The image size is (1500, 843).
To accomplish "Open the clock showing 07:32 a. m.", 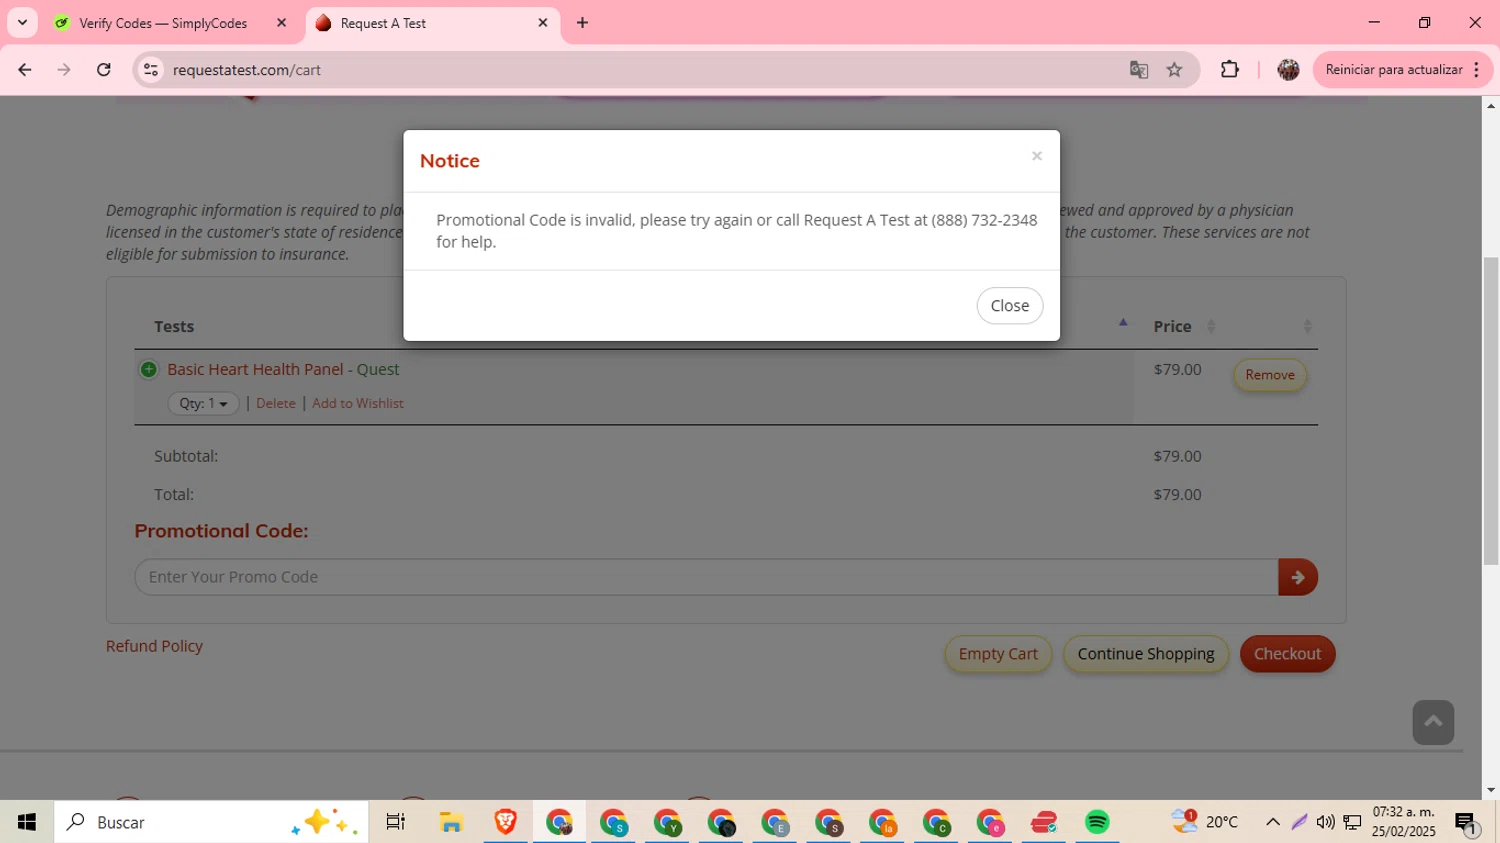I will 1404,822.
